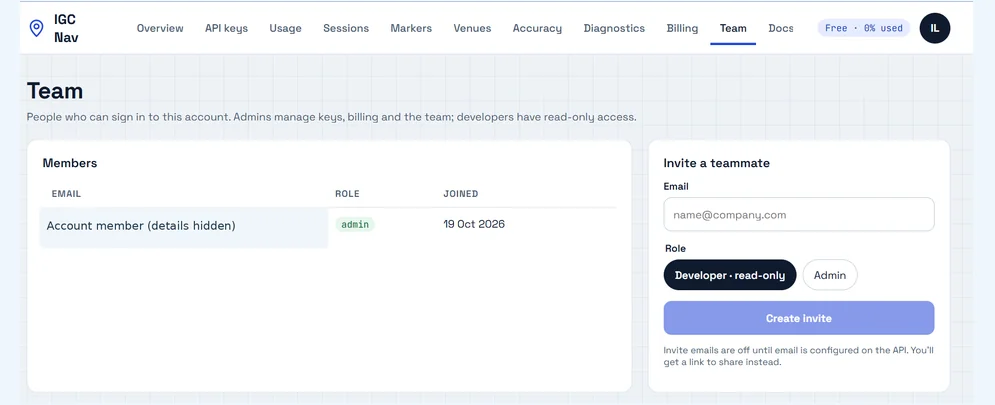Open the Accuracy tab
Viewport: 995px width, 405px height.
coord(537,28)
